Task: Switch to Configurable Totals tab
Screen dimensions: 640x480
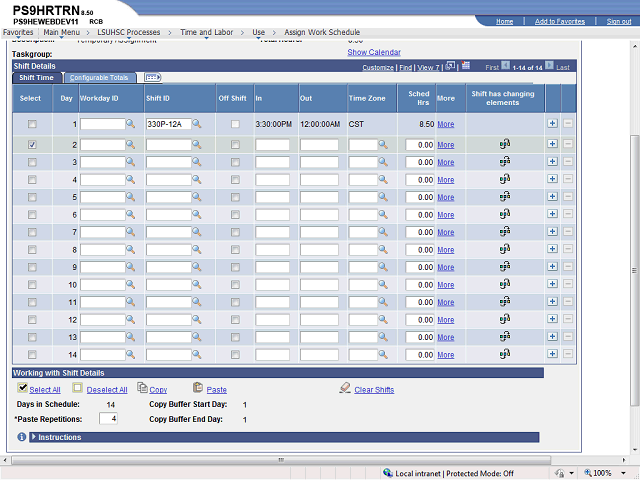Action: (98, 77)
